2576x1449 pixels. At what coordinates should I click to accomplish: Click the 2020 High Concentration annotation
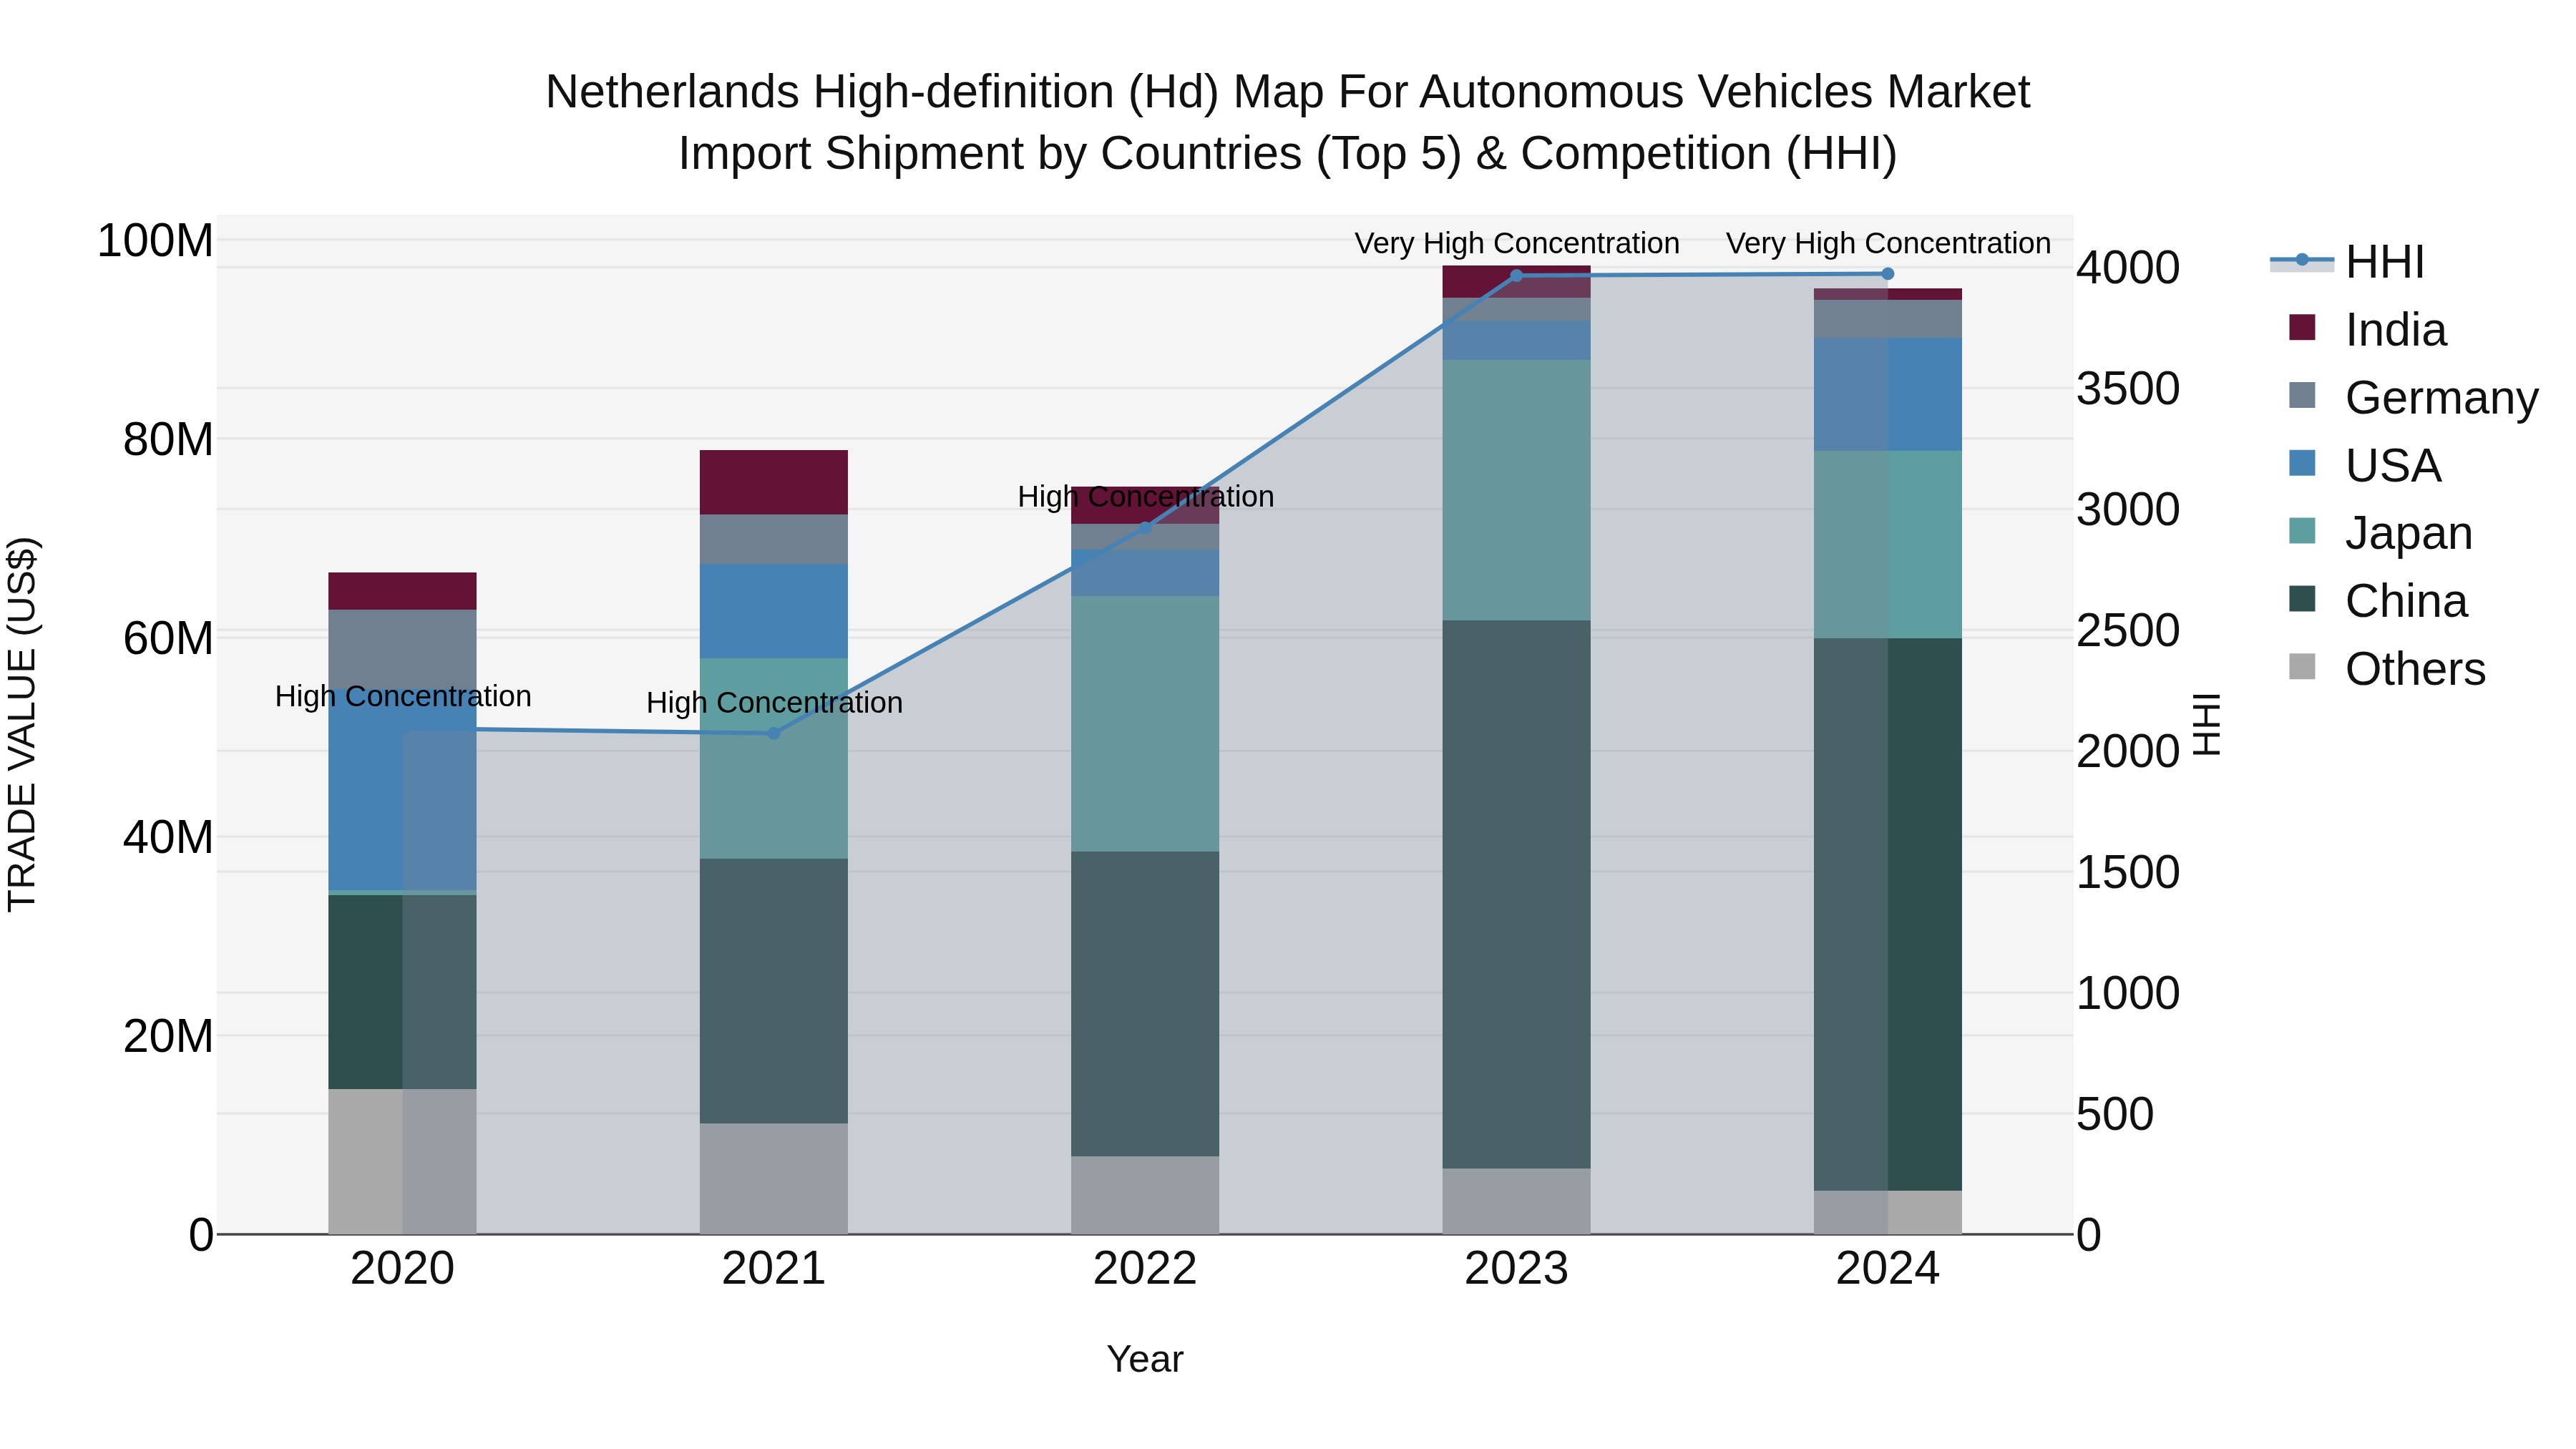[x=403, y=696]
